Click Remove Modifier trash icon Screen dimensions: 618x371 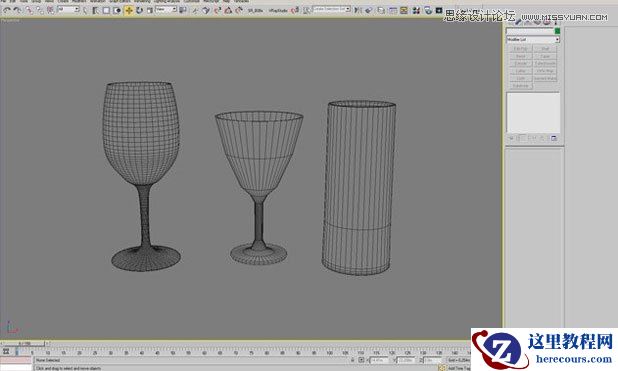pyautogui.click(x=542, y=138)
